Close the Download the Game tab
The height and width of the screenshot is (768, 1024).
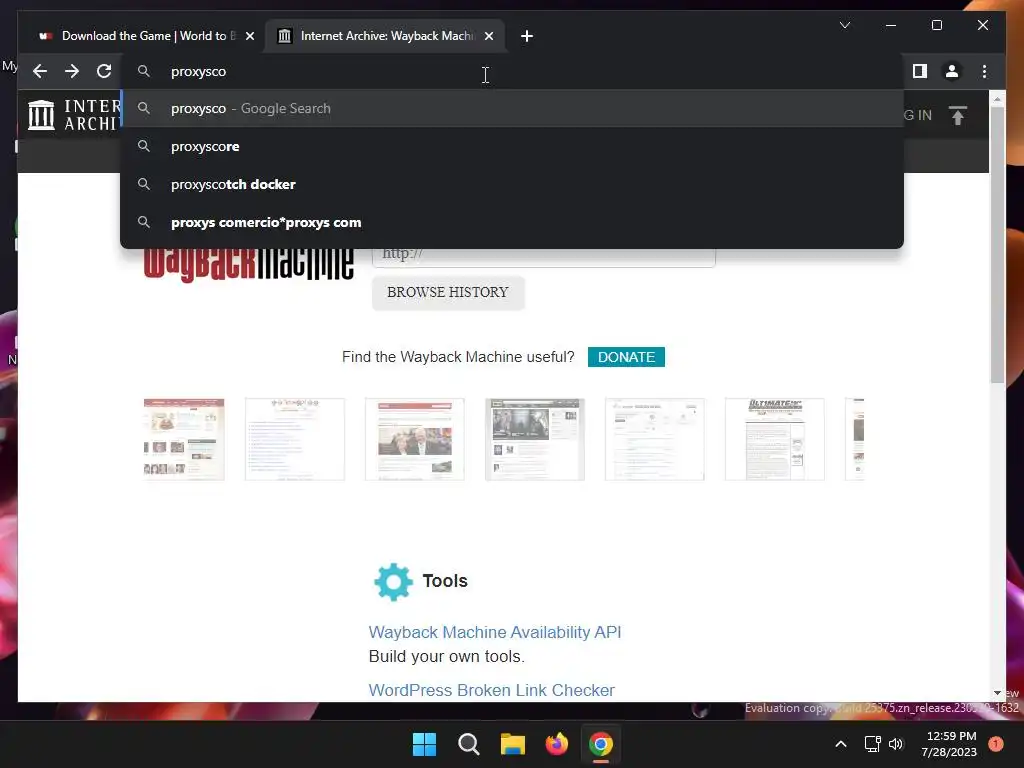click(249, 36)
